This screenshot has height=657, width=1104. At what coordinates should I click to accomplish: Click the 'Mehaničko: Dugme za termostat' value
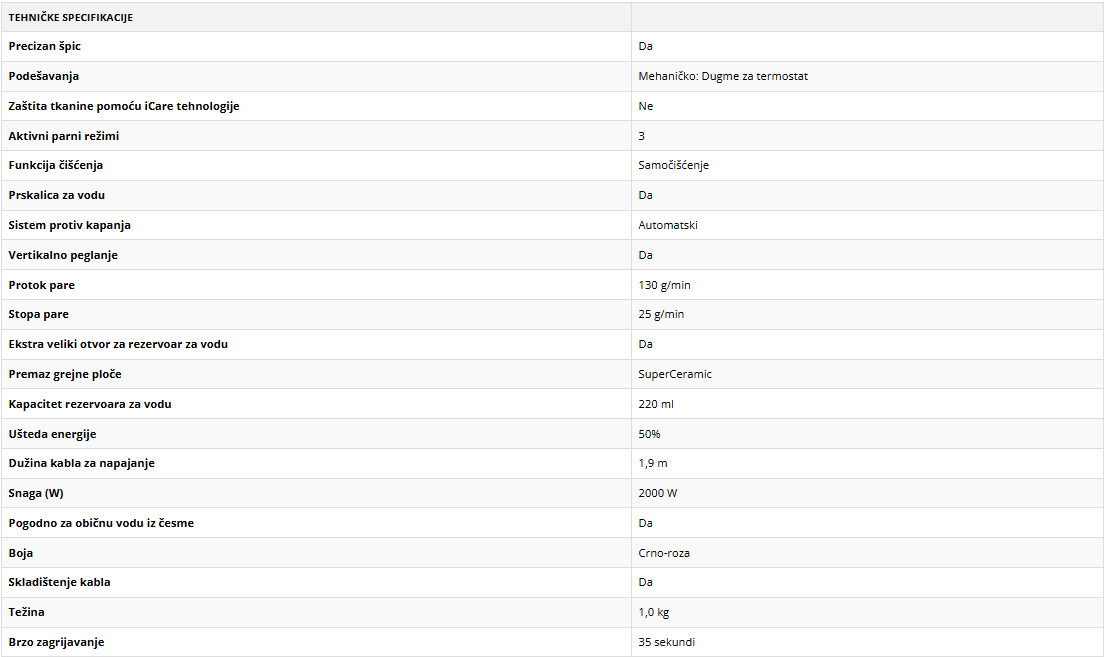click(x=723, y=76)
